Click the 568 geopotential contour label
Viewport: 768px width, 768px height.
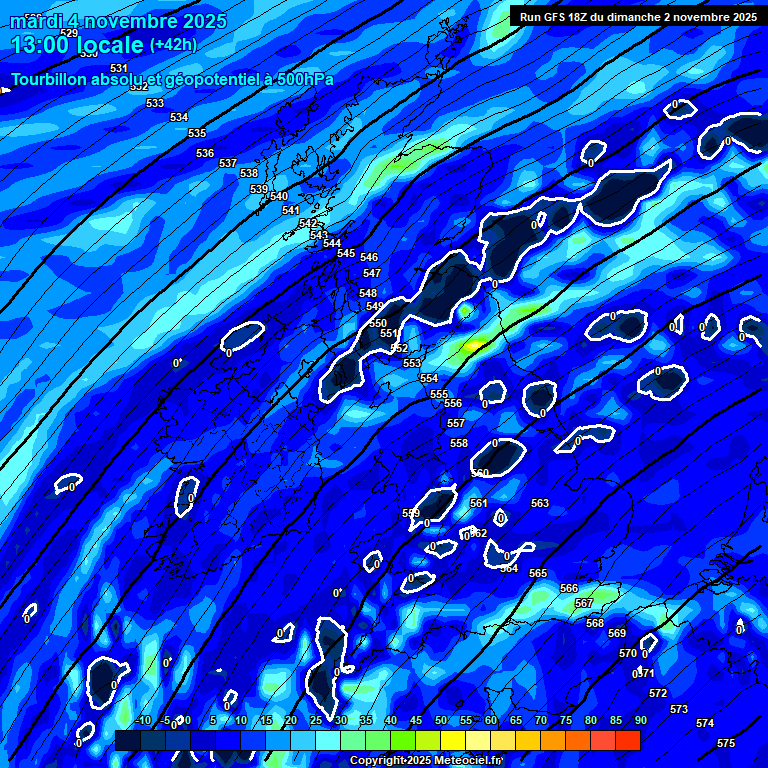595,623
